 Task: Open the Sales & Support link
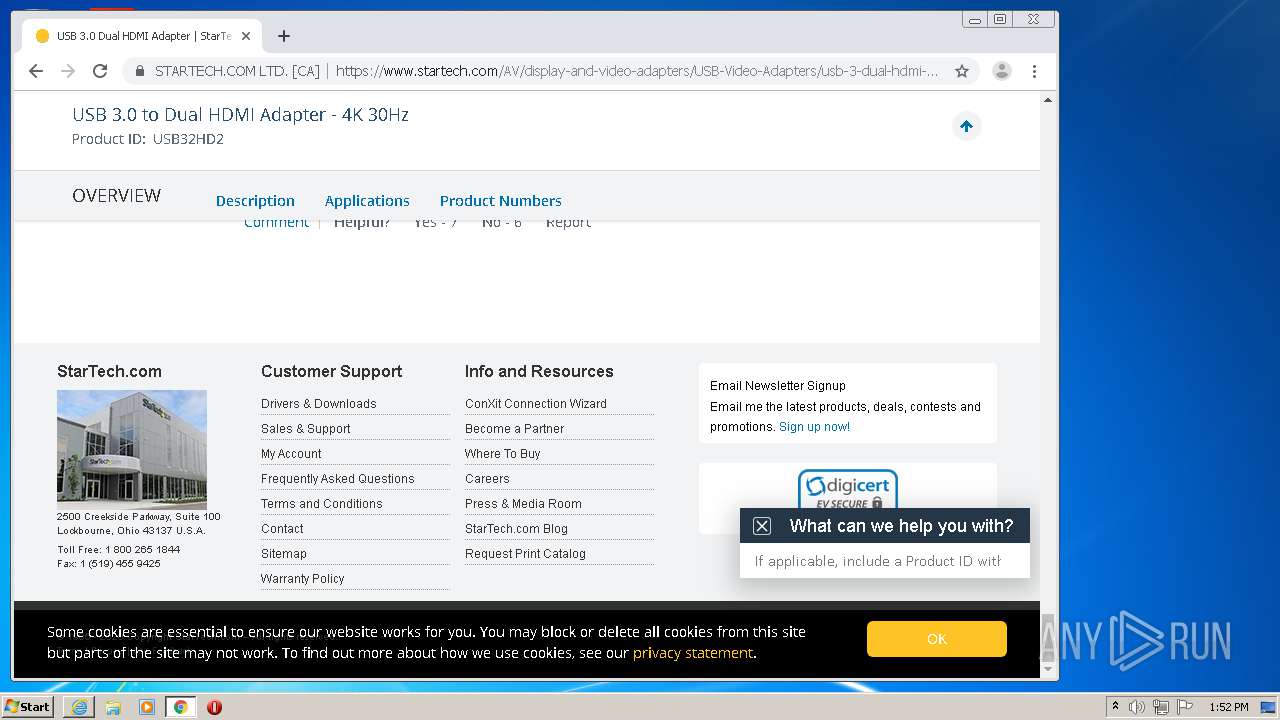(x=306, y=429)
